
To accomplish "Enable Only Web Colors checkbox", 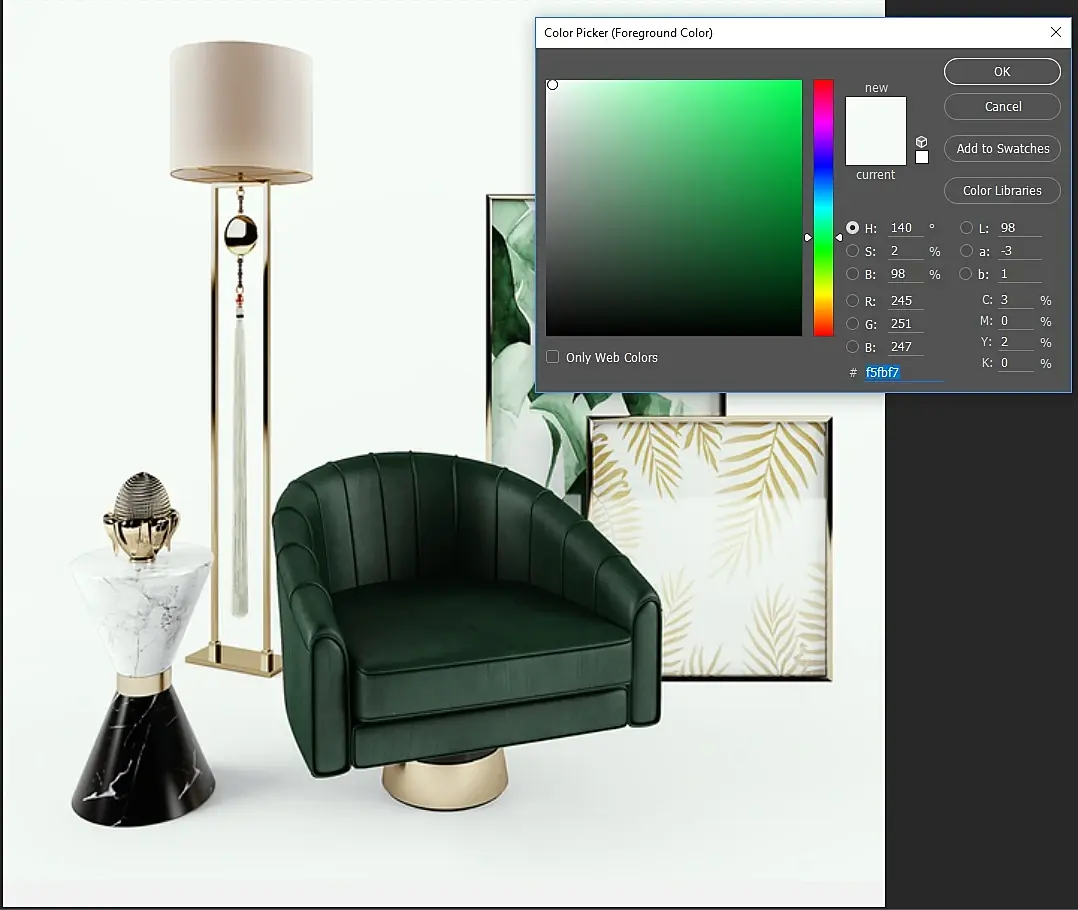I will 553,357.
